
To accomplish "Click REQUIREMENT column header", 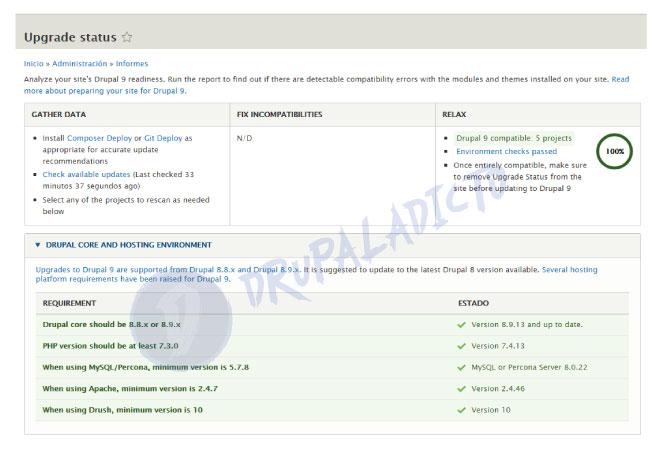I will tap(69, 303).
